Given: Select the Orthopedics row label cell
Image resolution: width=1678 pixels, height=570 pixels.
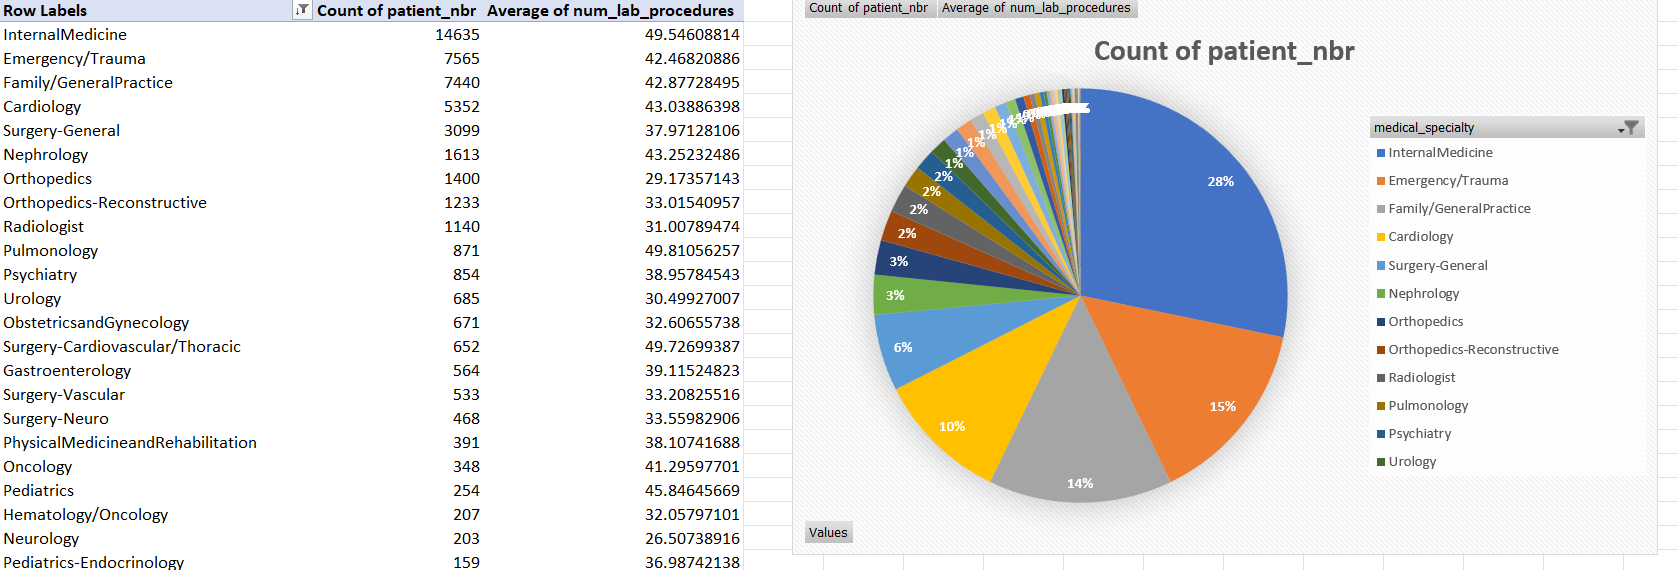Looking at the screenshot, I should [x=156, y=178].
